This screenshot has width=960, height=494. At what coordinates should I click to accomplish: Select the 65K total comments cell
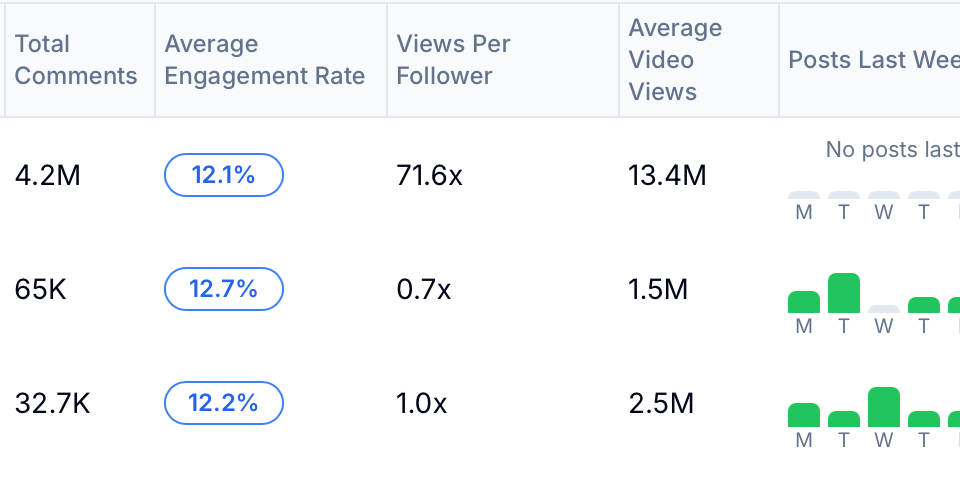[x=40, y=290]
